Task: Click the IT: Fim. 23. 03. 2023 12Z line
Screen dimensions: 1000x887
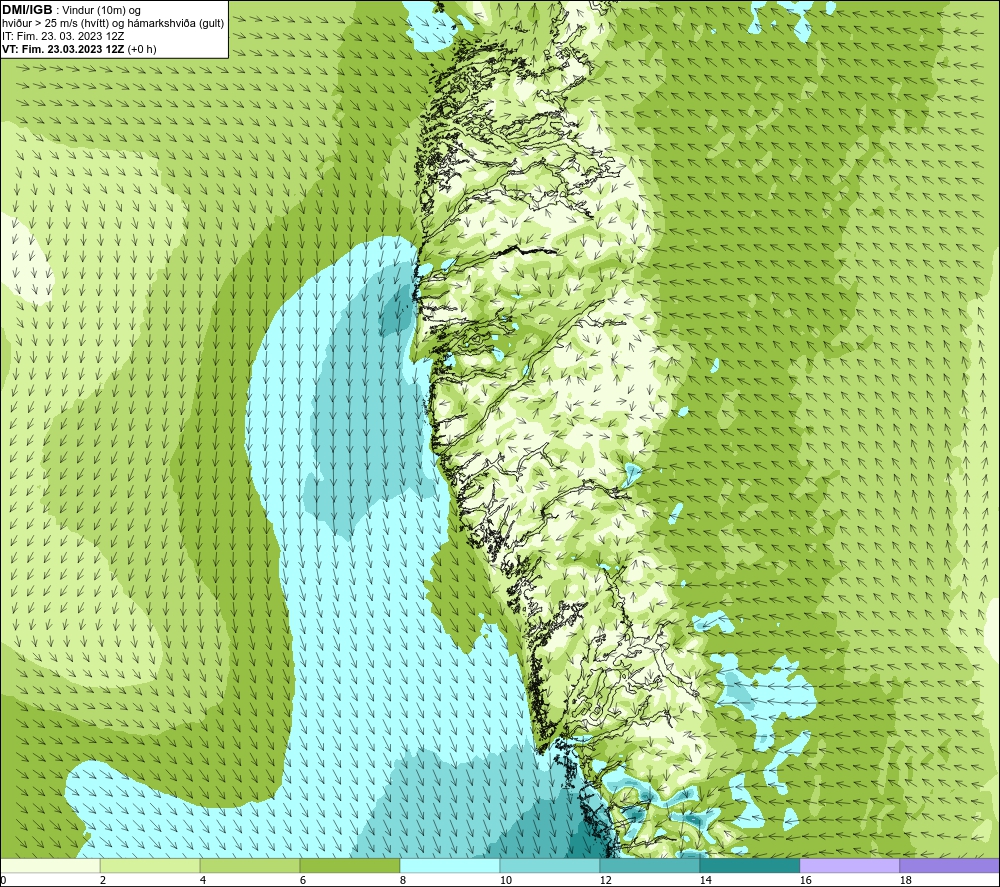Action: [63, 36]
